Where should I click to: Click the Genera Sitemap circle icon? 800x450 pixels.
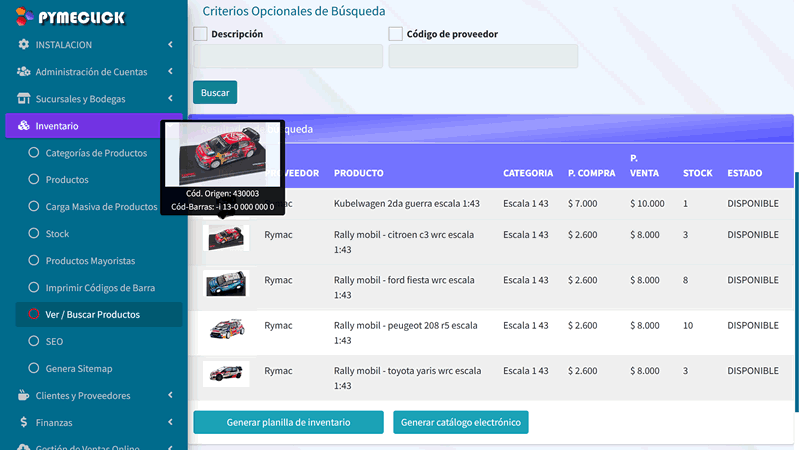pyautogui.click(x=34, y=368)
